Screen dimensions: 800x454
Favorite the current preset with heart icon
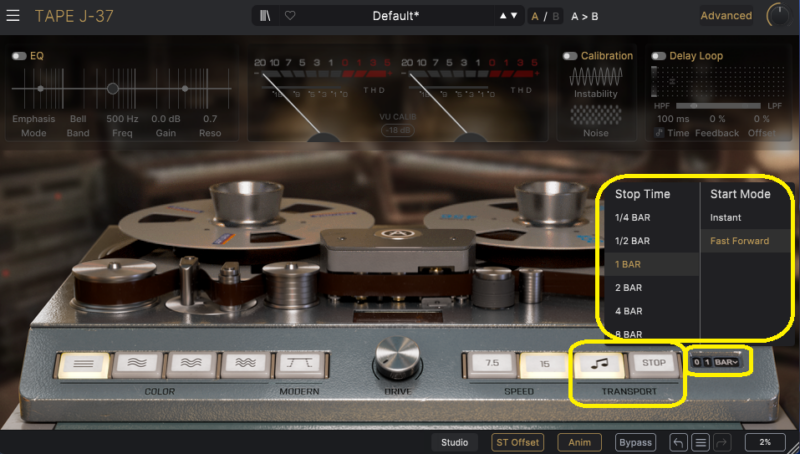click(290, 16)
